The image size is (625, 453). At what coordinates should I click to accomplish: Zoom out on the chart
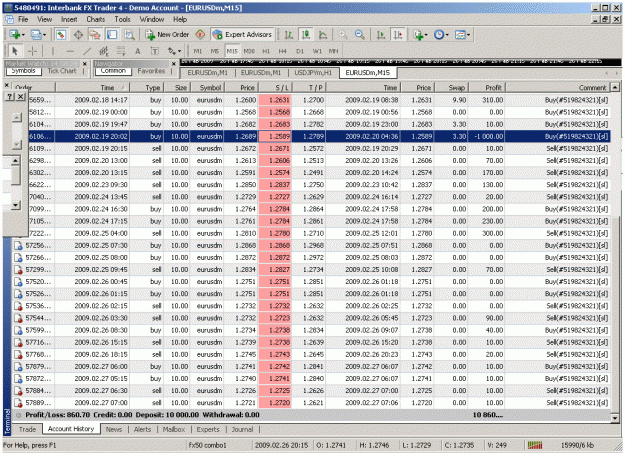click(x=360, y=35)
